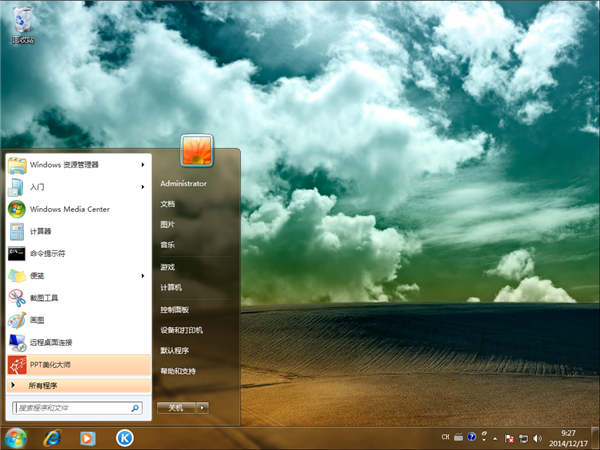Open 计算器 (Calculator) app
The width and height of the screenshot is (600, 450).
coord(42,231)
